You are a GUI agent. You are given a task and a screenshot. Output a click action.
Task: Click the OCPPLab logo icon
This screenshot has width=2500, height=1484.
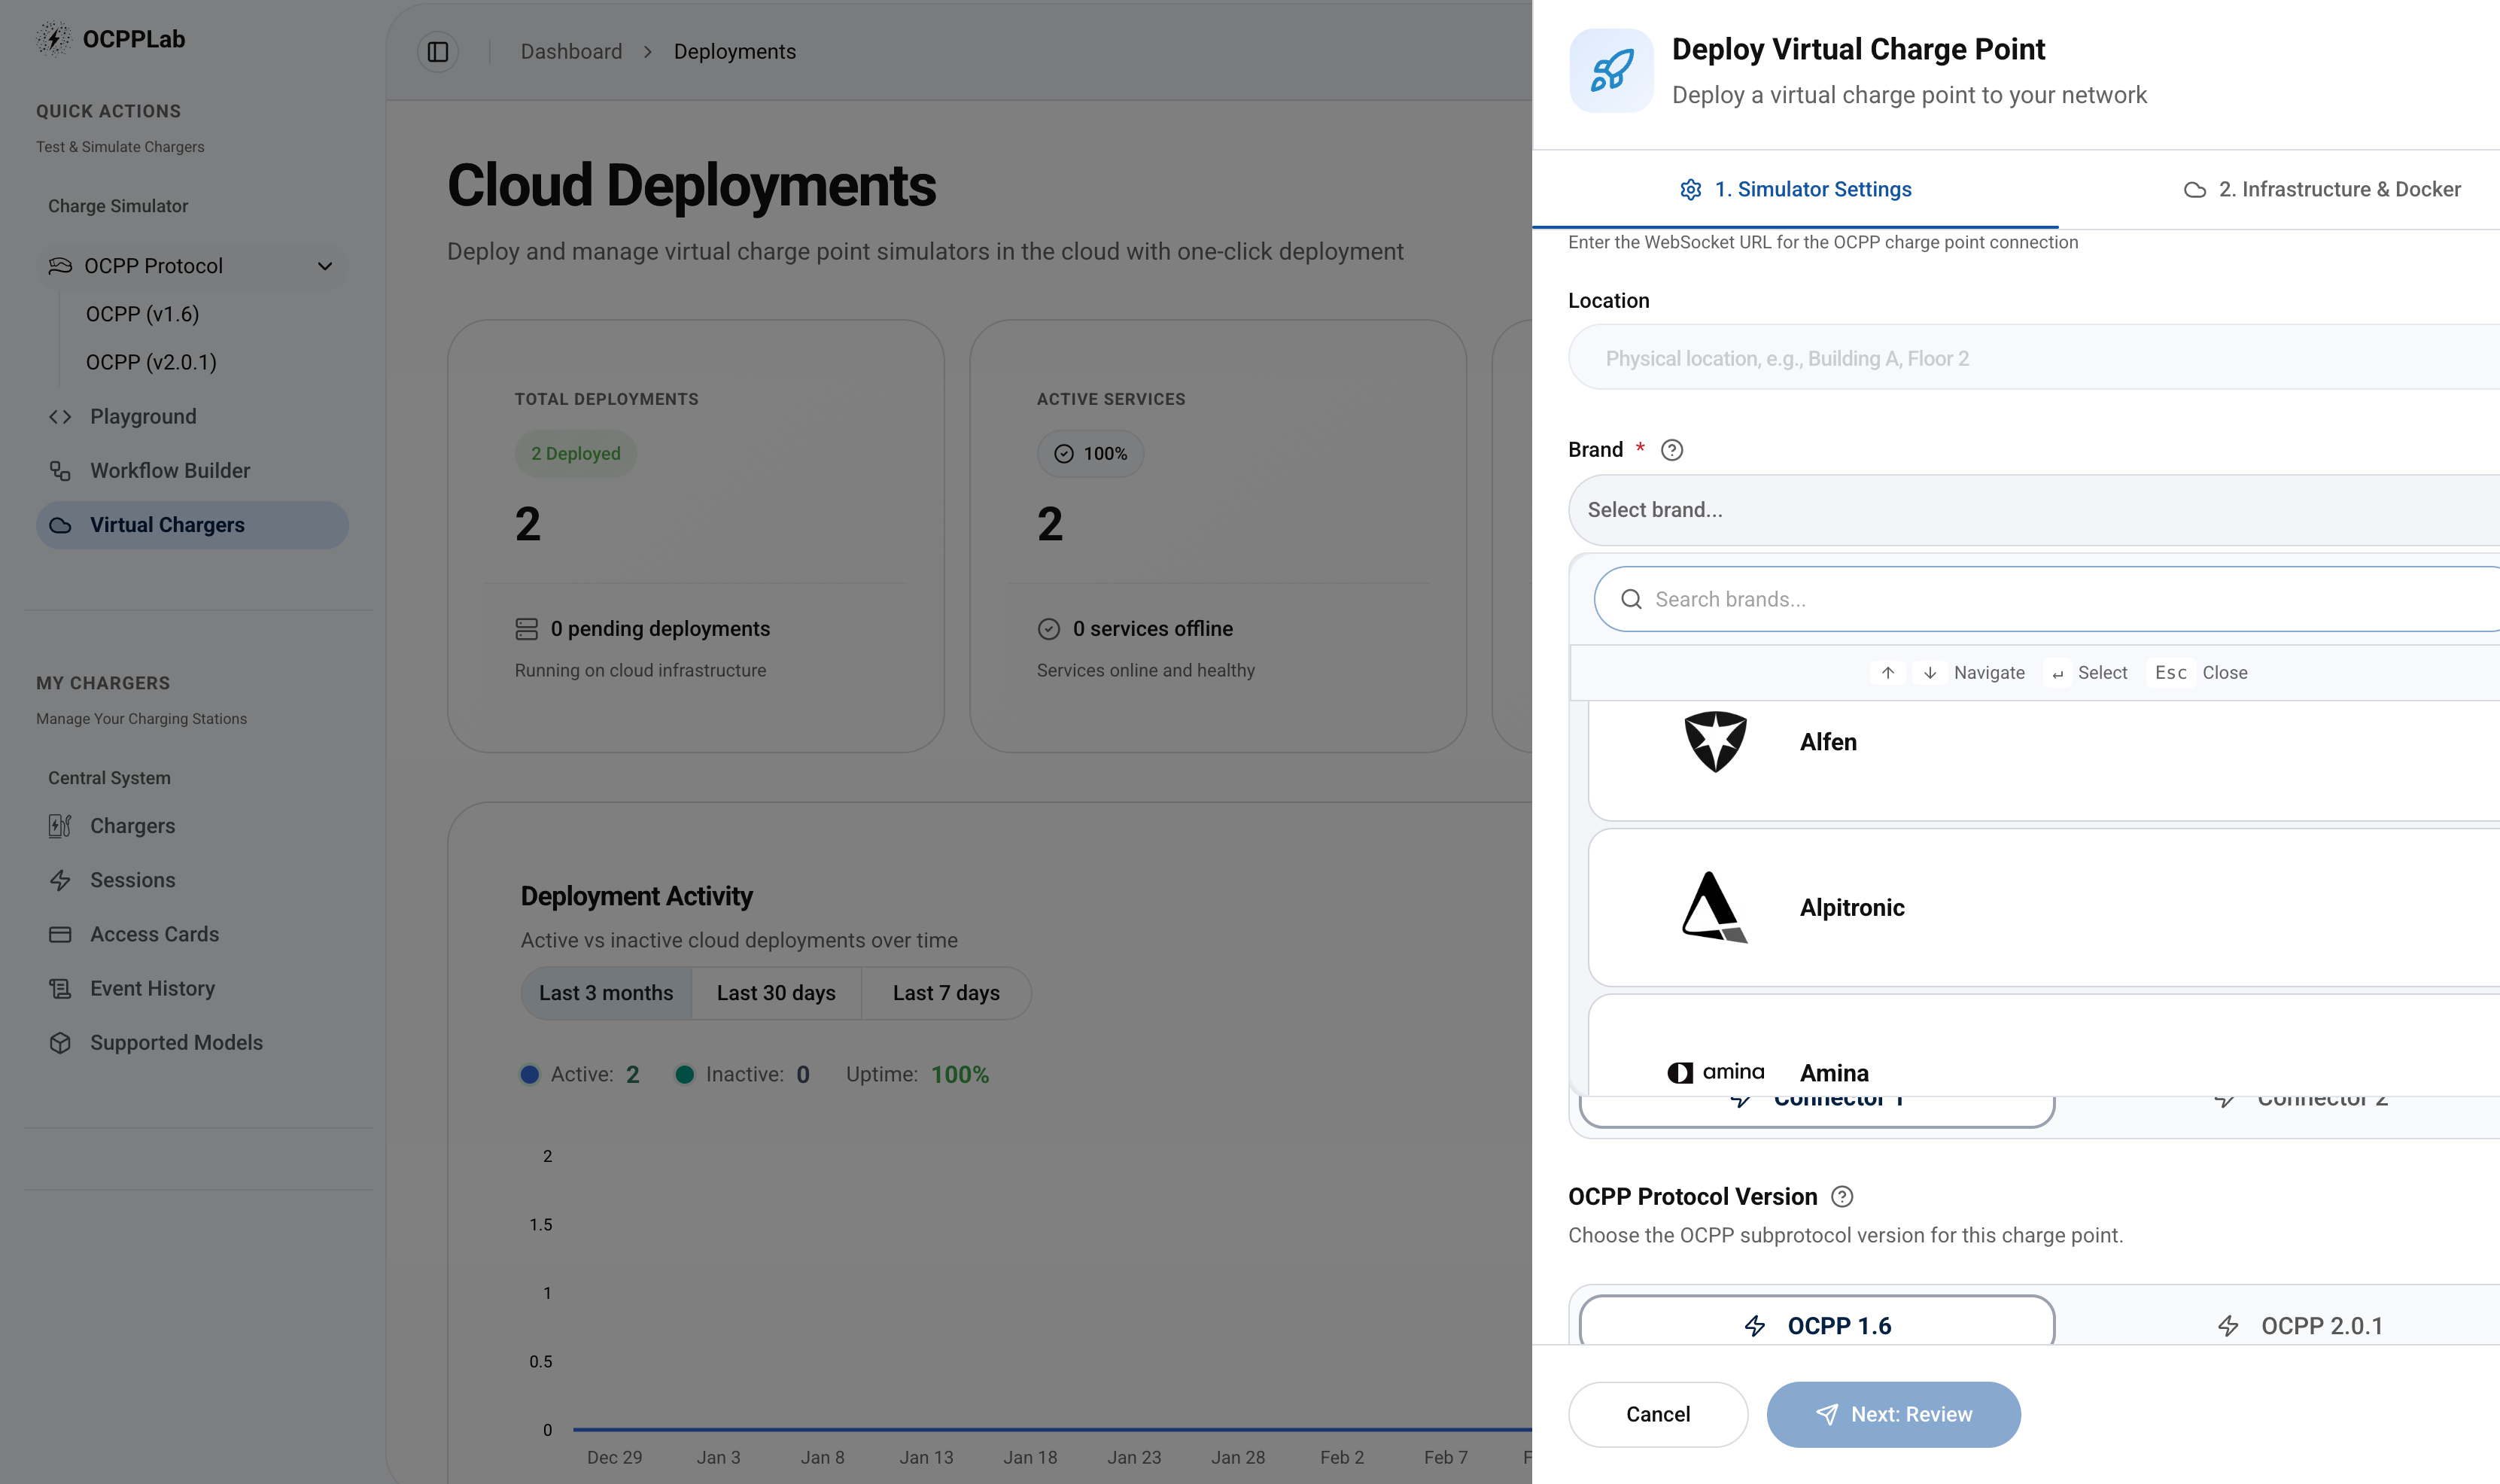pos(53,39)
